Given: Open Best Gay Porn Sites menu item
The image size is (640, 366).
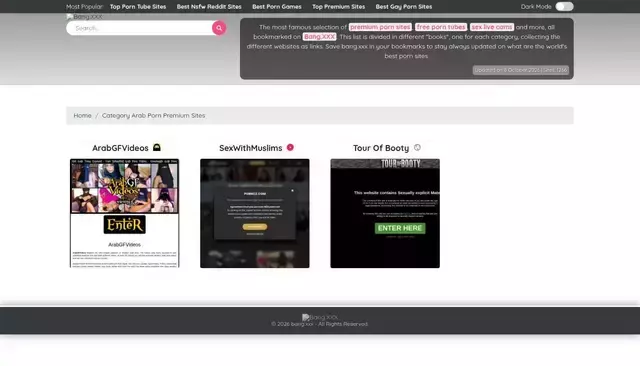Looking at the screenshot, I should [404, 7].
